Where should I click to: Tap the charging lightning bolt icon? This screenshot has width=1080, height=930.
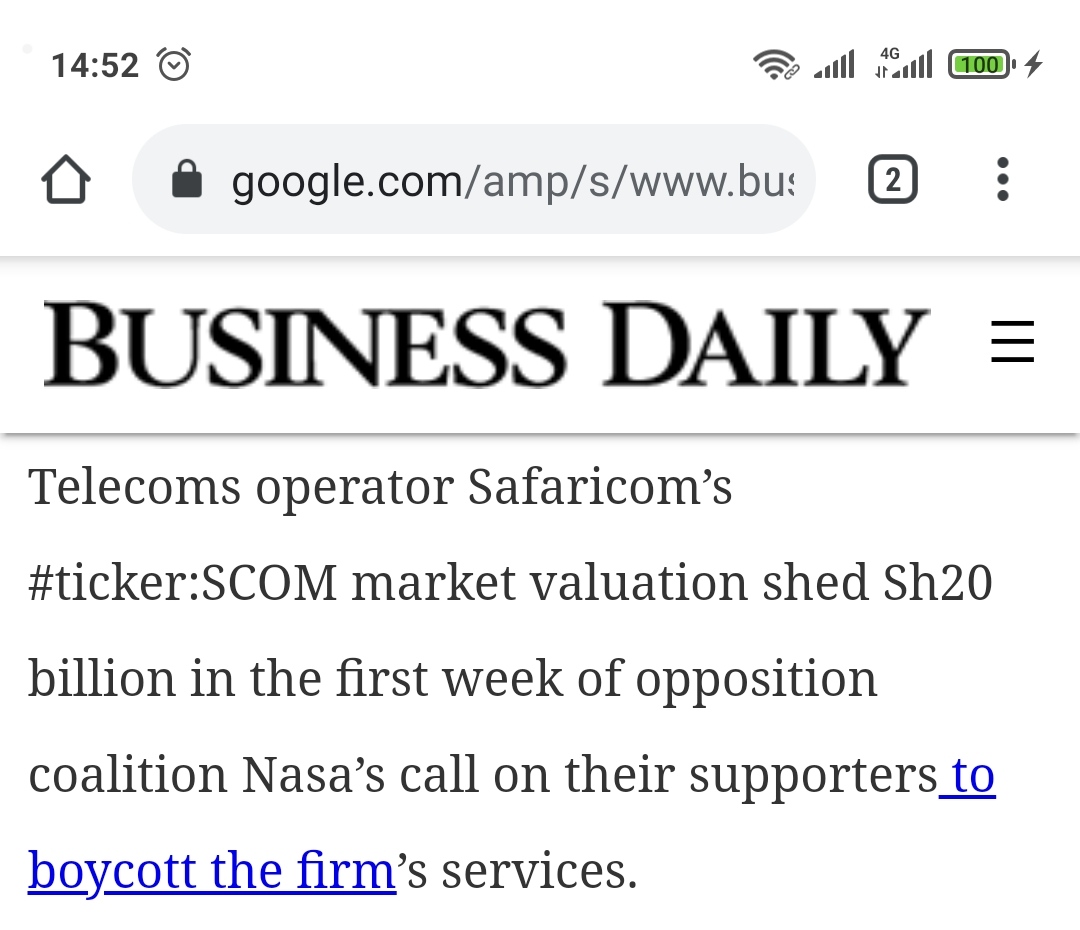point(1033,64)
